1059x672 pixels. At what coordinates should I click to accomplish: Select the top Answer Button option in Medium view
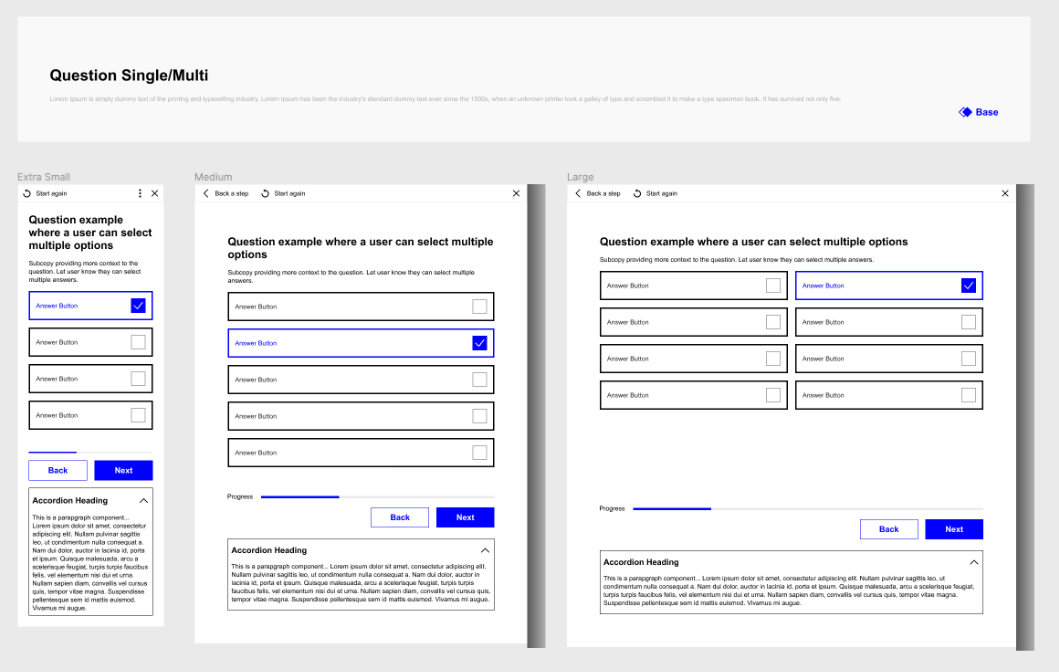click(360, 306)
